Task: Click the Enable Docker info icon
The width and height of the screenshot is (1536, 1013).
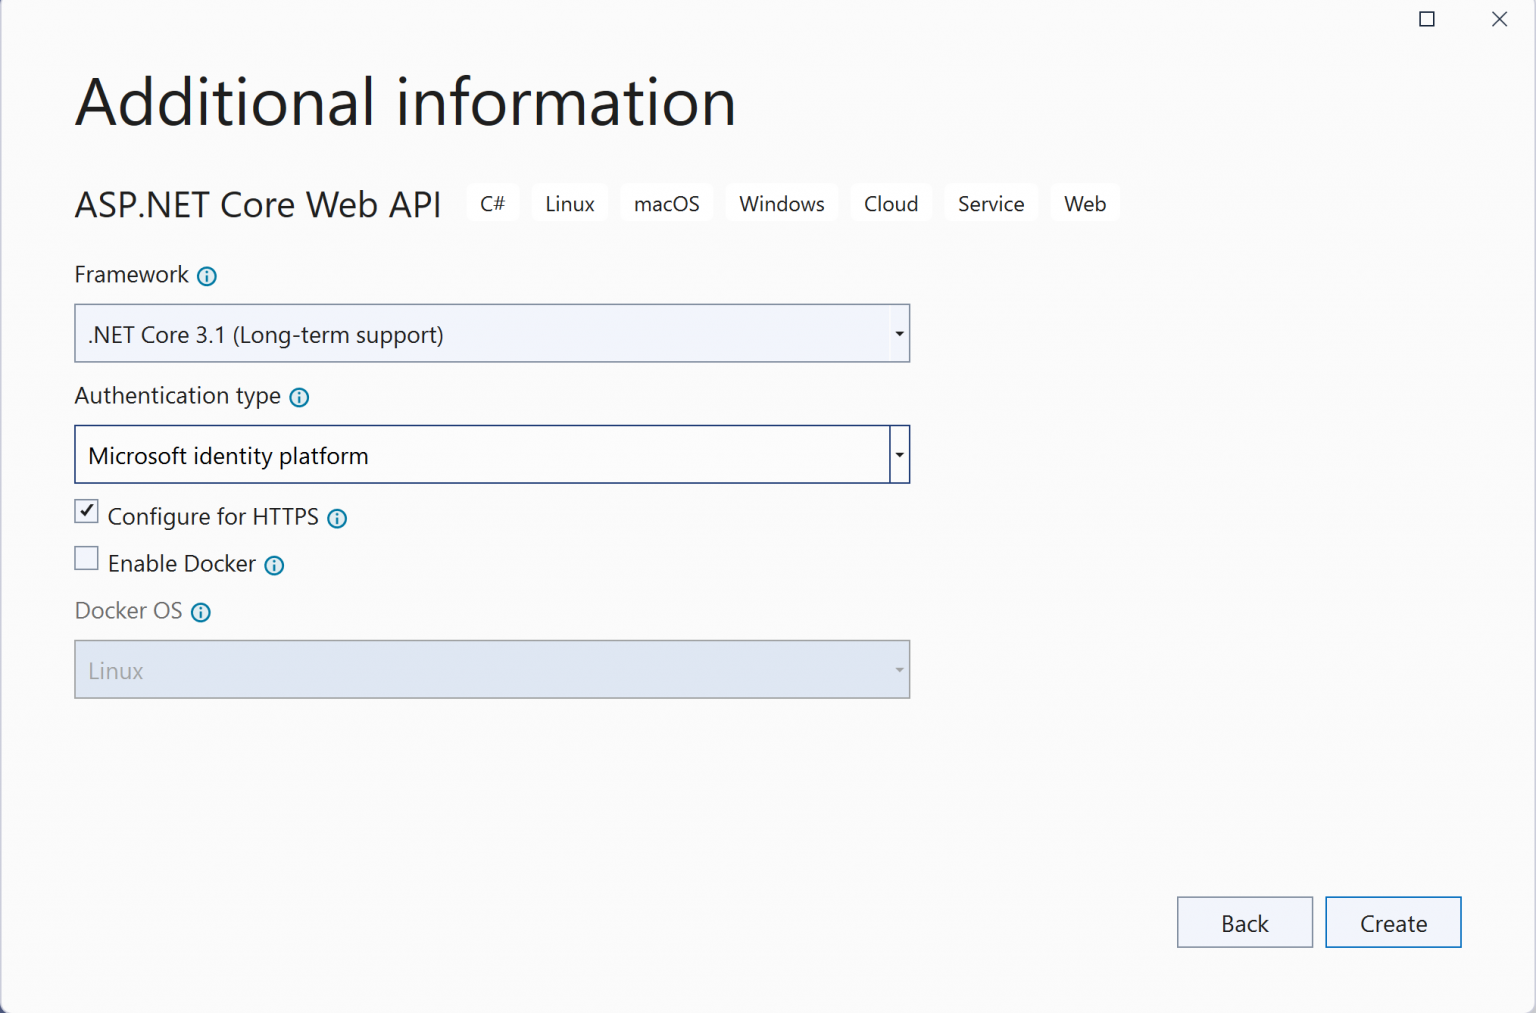Action: coord(273,565)
